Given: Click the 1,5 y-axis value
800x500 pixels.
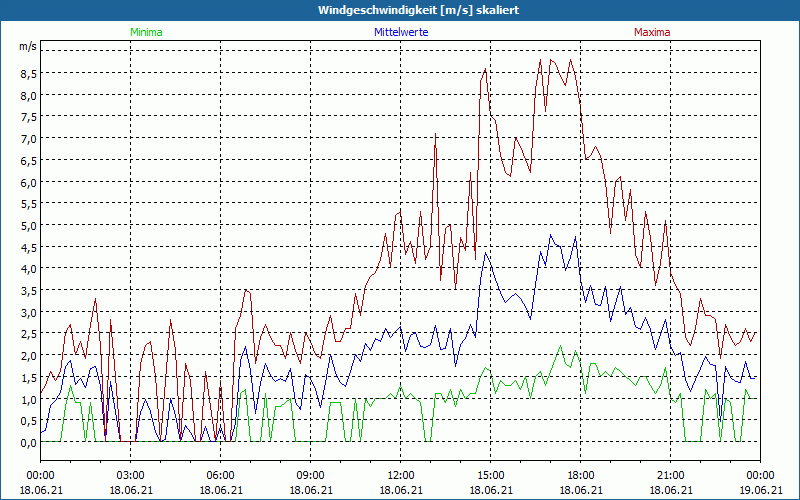Looking at the screenshot, I should pos(28,378).
